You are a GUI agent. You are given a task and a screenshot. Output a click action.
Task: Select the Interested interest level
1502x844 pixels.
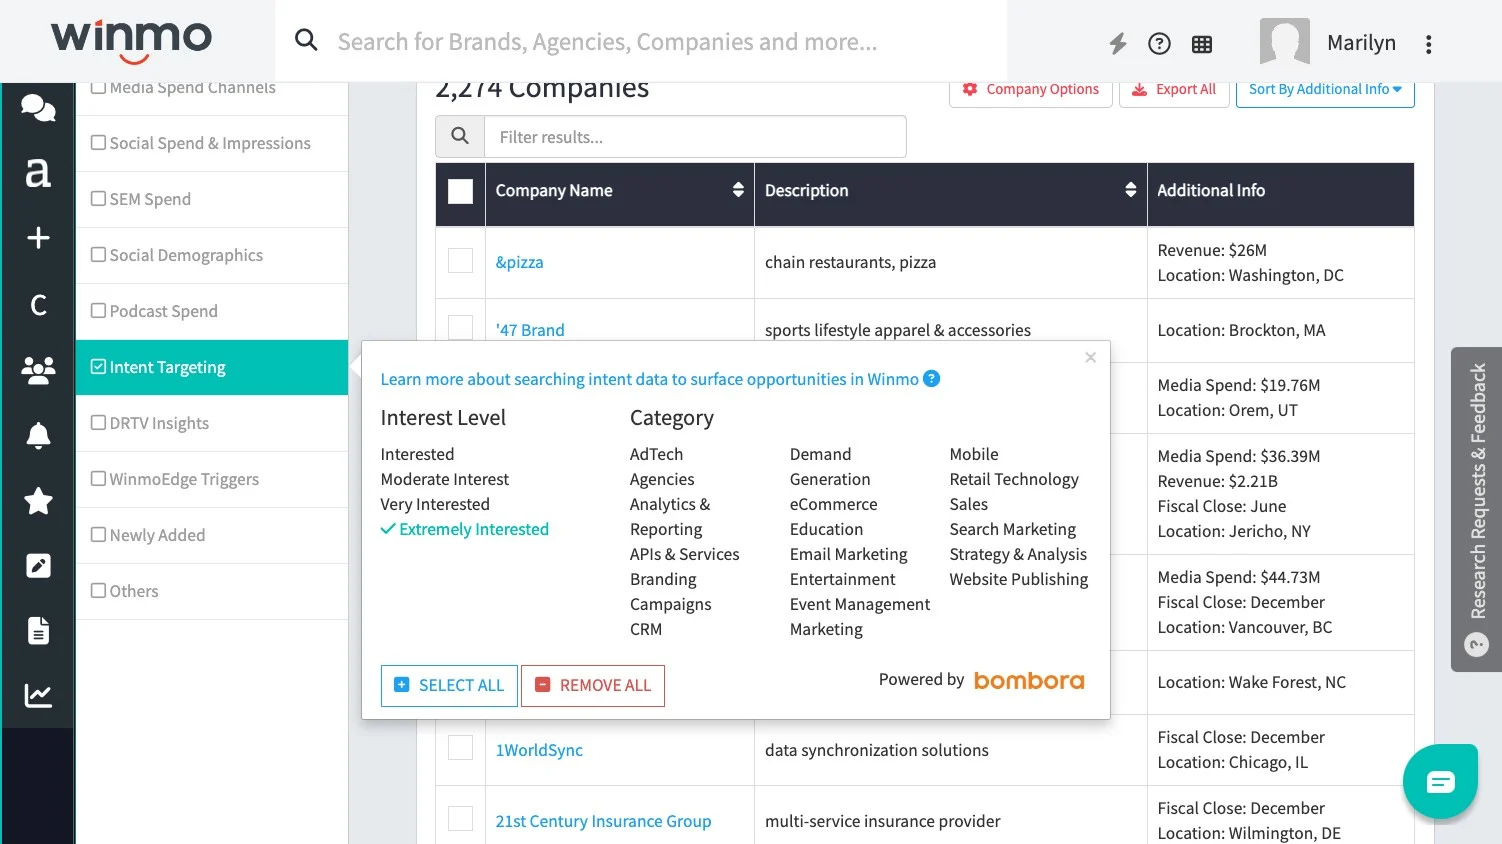click(x=417, y=454)
